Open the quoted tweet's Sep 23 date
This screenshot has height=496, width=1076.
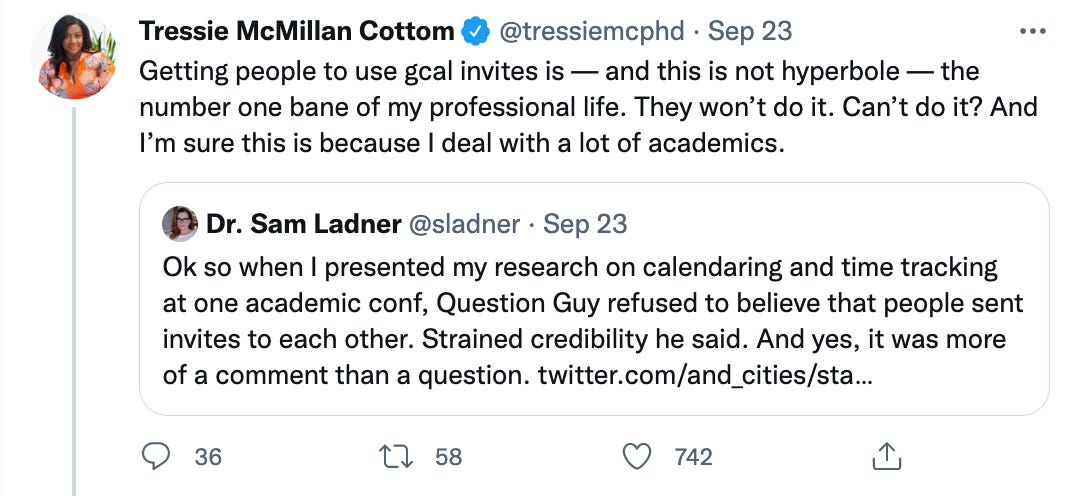coord(585,224)
